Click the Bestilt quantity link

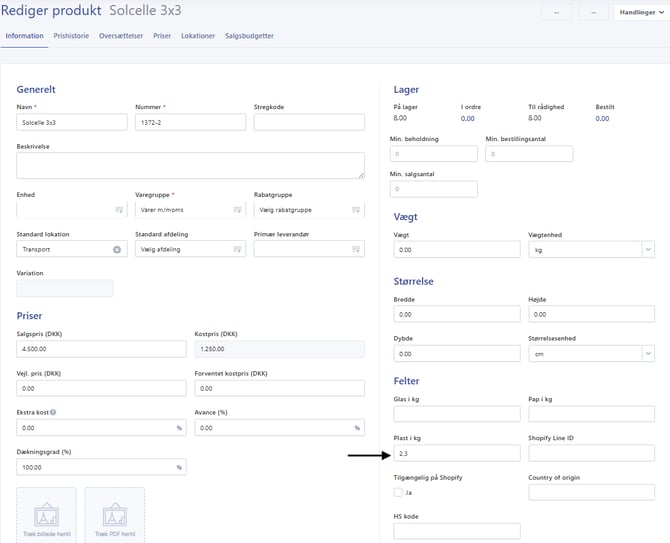[x=602, y=118]
